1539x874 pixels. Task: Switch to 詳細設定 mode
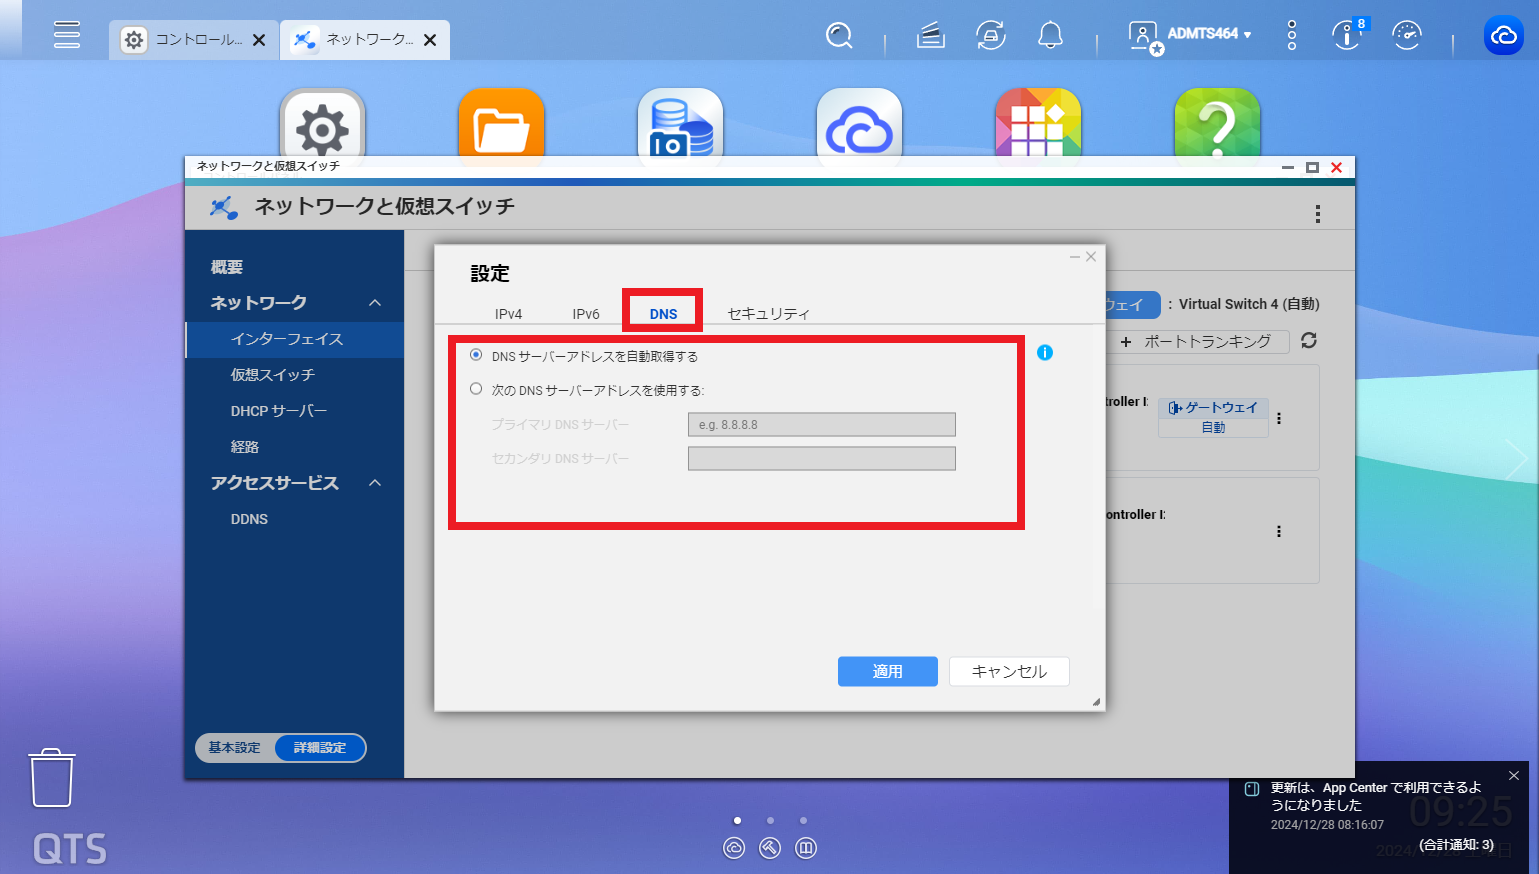pyautogui.click(x=320, y=748)
